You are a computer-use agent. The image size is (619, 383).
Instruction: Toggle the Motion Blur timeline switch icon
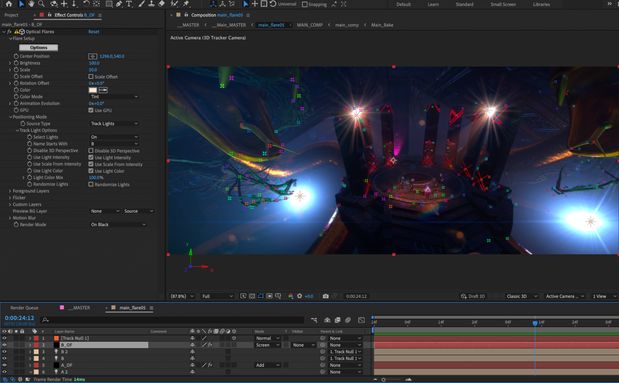[348, 320]
